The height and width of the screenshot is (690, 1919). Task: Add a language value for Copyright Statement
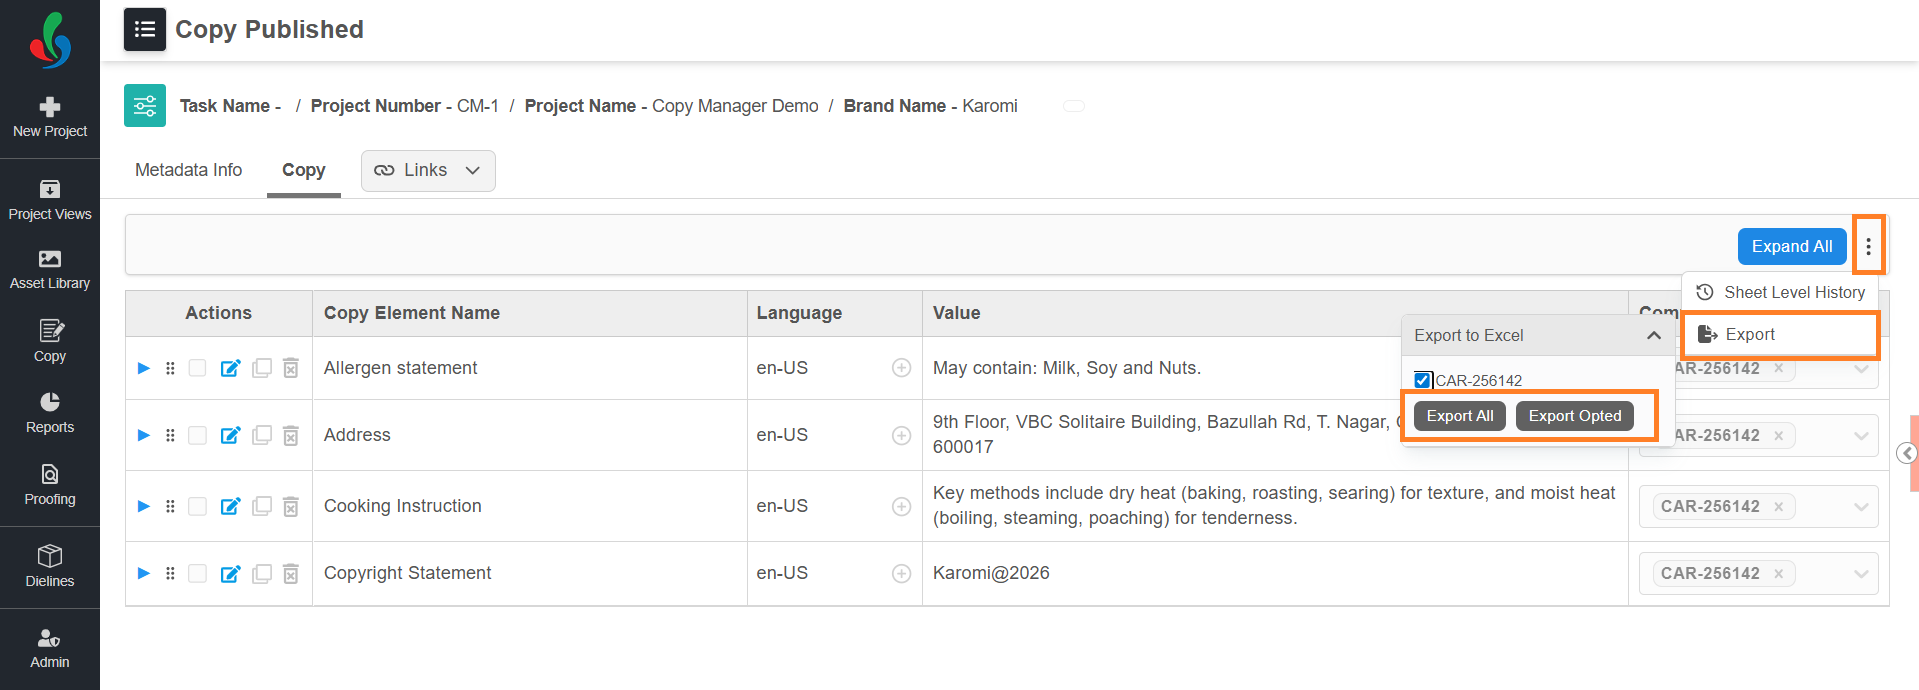(x=901, y=573)
